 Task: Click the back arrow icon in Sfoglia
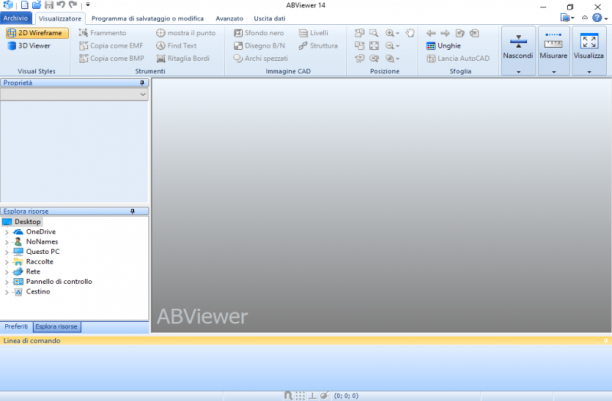[431, 33]
